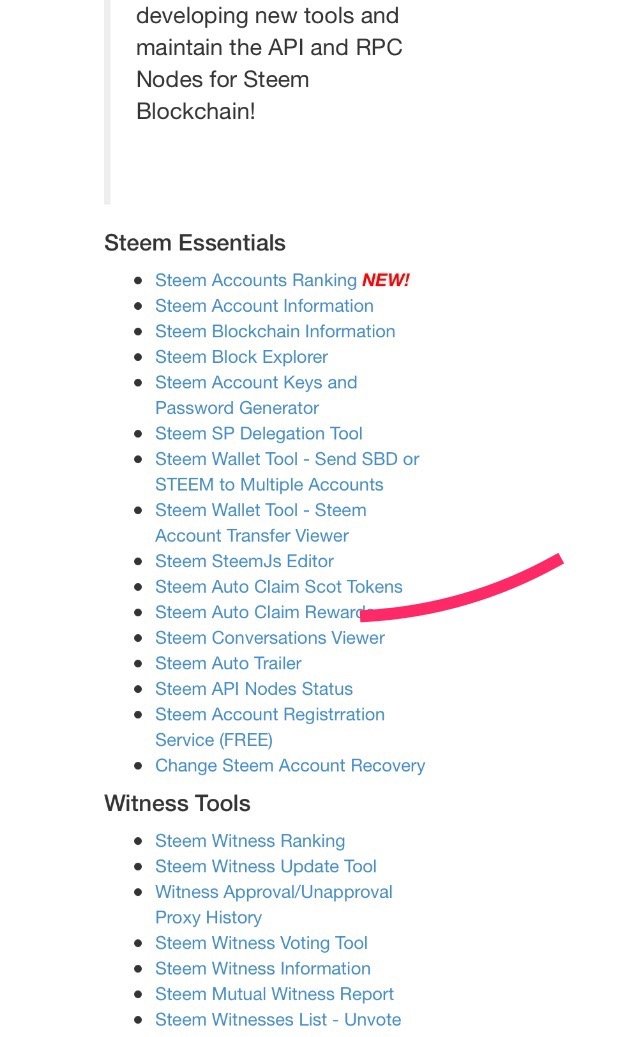Screen dimensions: 640x1037
Task: View the Steem Conversations Viewer
Action: point(269,638)
